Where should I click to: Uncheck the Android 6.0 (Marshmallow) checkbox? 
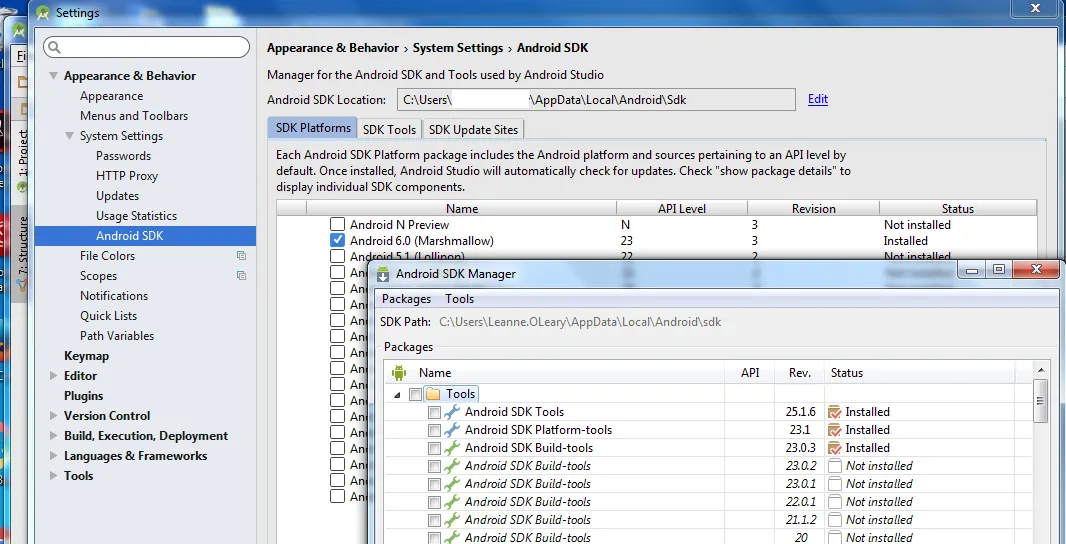coord(337,240)
